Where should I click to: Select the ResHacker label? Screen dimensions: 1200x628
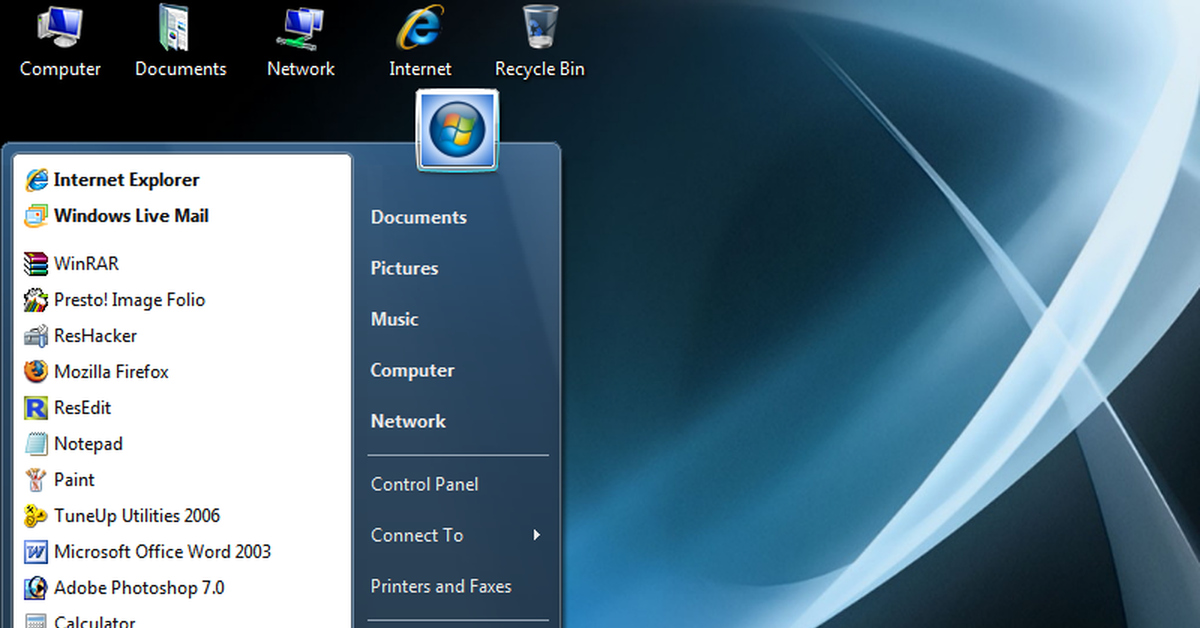point(95,336)
